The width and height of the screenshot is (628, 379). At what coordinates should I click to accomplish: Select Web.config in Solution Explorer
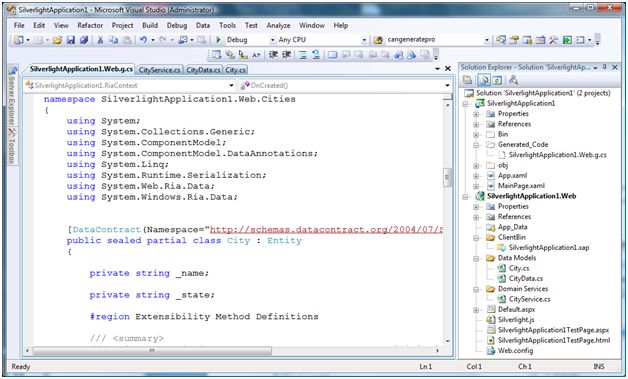515,351
